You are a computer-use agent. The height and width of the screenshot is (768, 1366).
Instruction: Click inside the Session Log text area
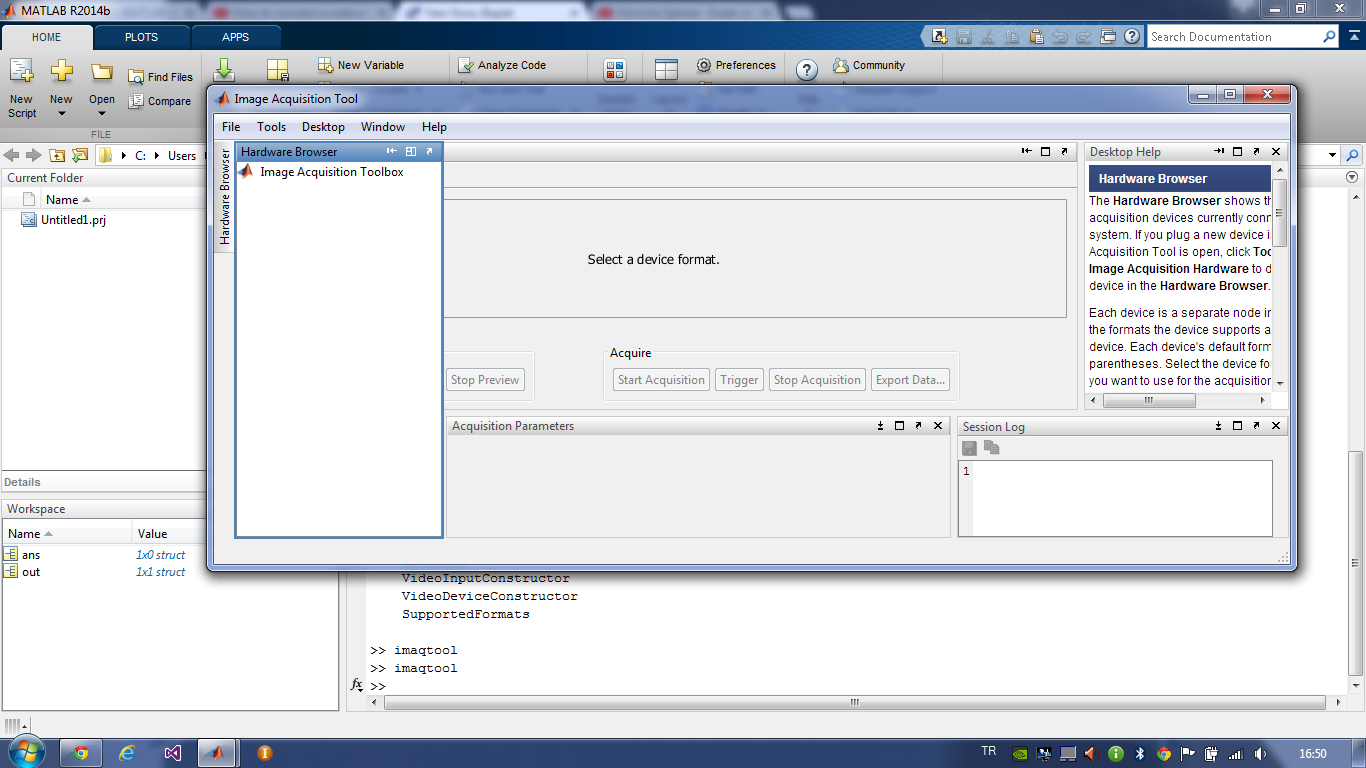click(1122, 498)
